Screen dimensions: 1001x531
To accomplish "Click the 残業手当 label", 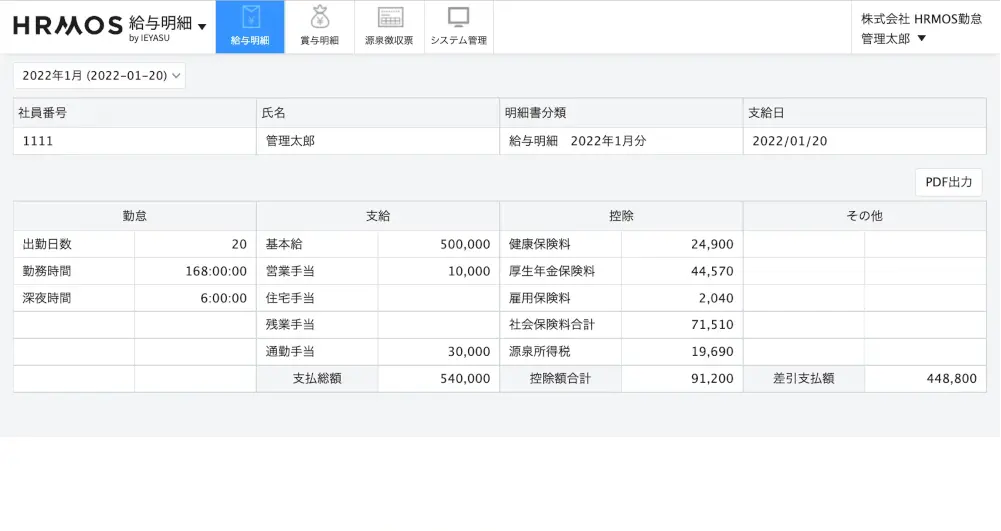I will point(290,325).
